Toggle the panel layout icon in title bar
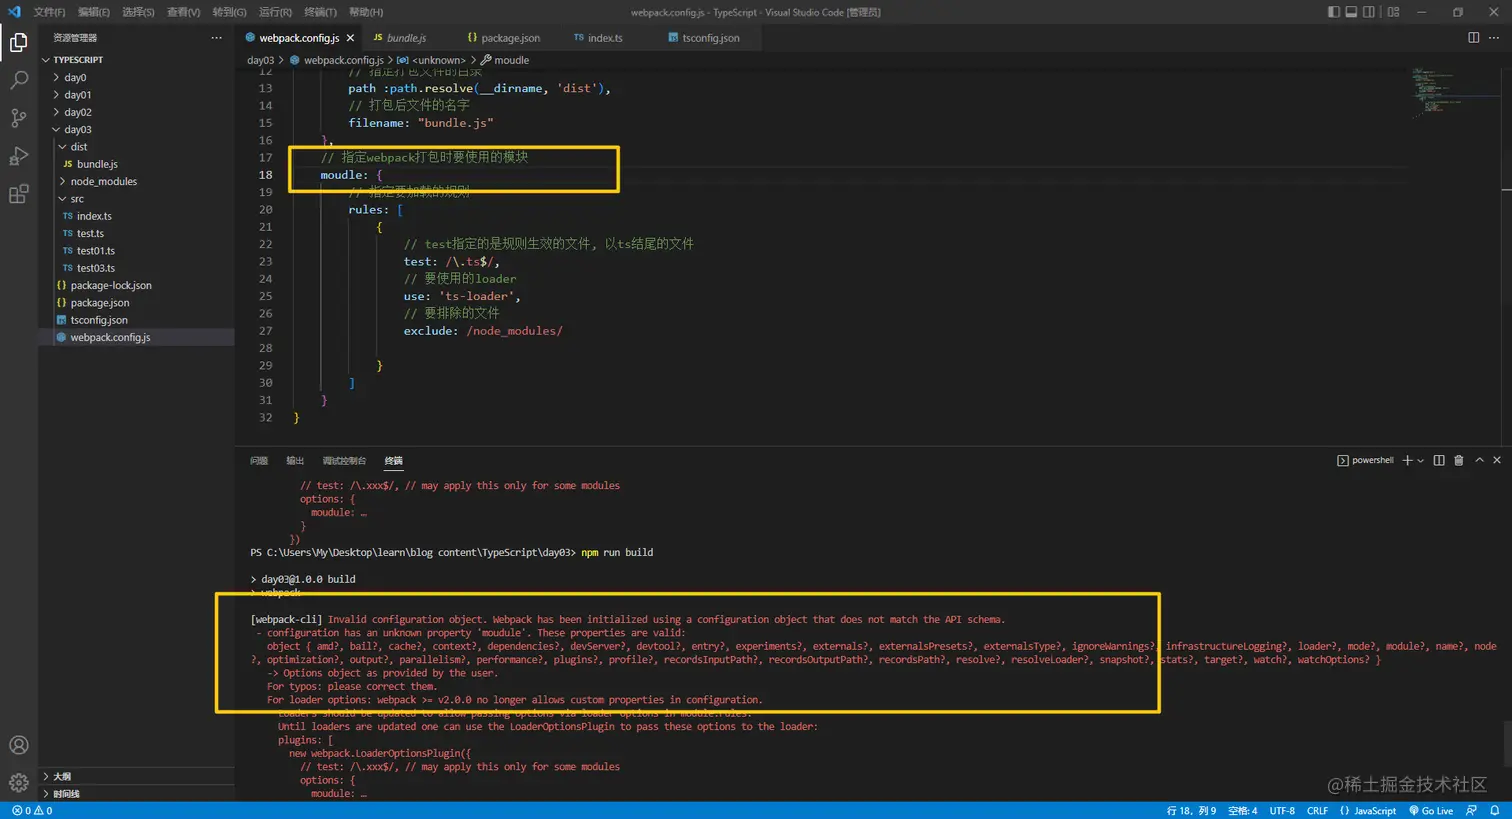The image size is (1512, 819). (1351, 12)
